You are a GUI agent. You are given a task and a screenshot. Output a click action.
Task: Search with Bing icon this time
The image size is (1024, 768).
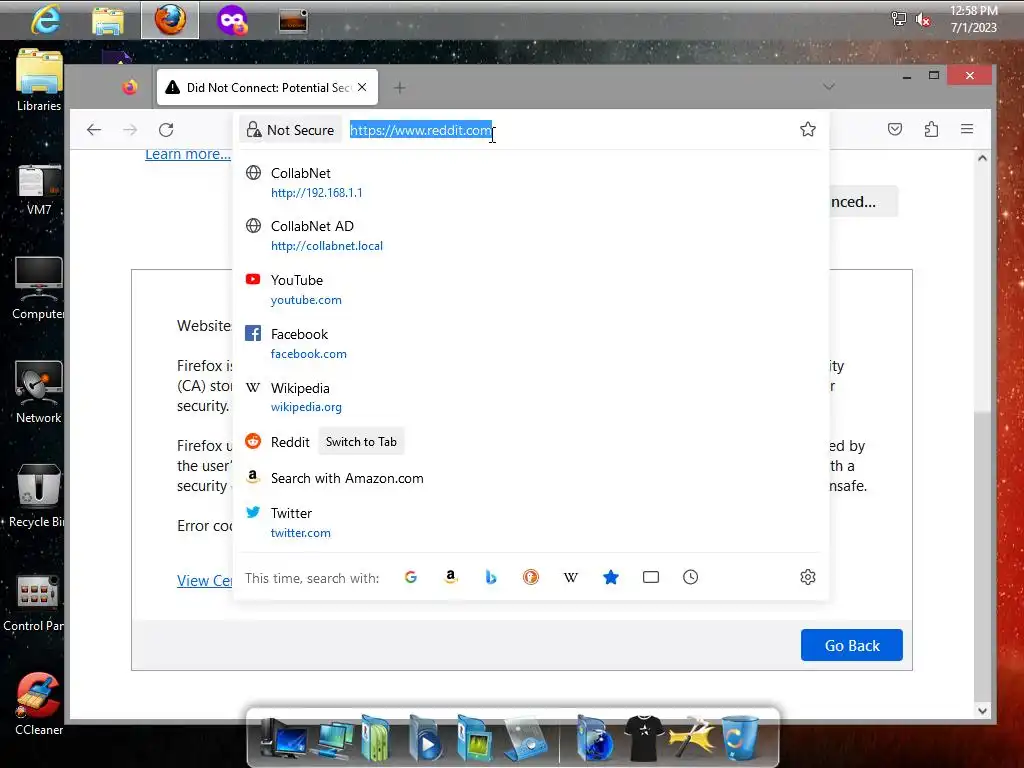490,577
